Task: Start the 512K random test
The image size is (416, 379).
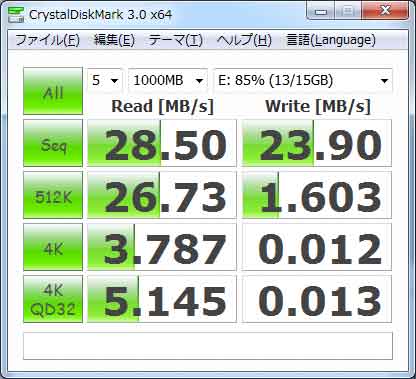Action: coord(53,195)
